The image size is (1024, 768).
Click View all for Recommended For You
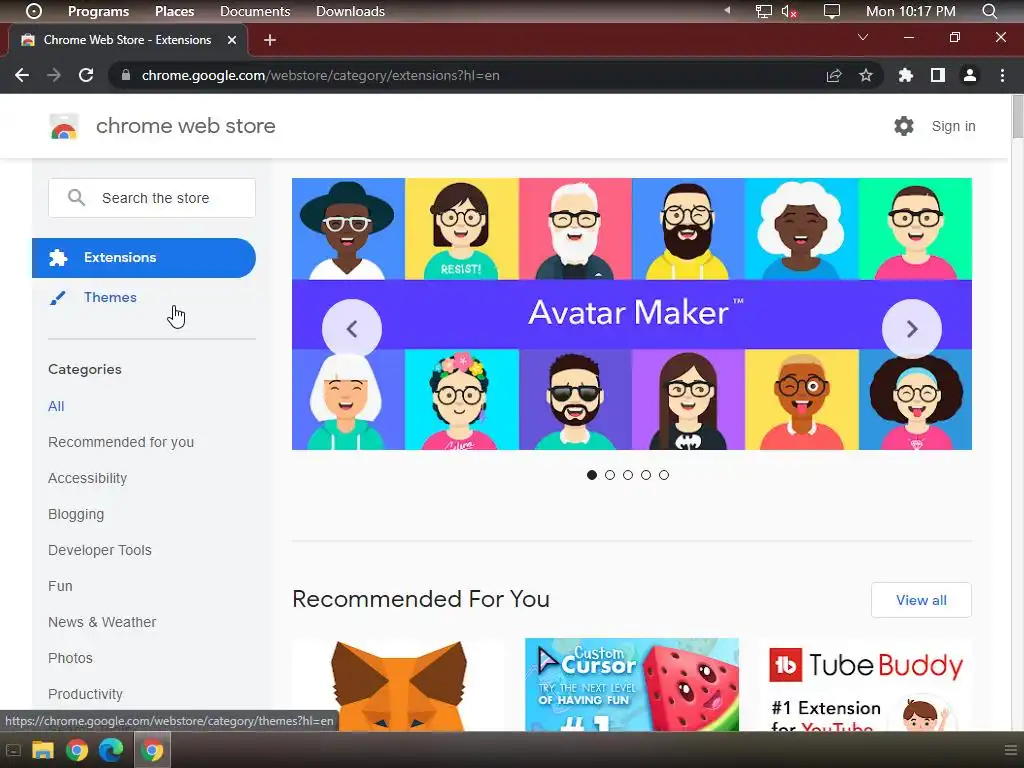pyautogui.click(x=921, y=600)
